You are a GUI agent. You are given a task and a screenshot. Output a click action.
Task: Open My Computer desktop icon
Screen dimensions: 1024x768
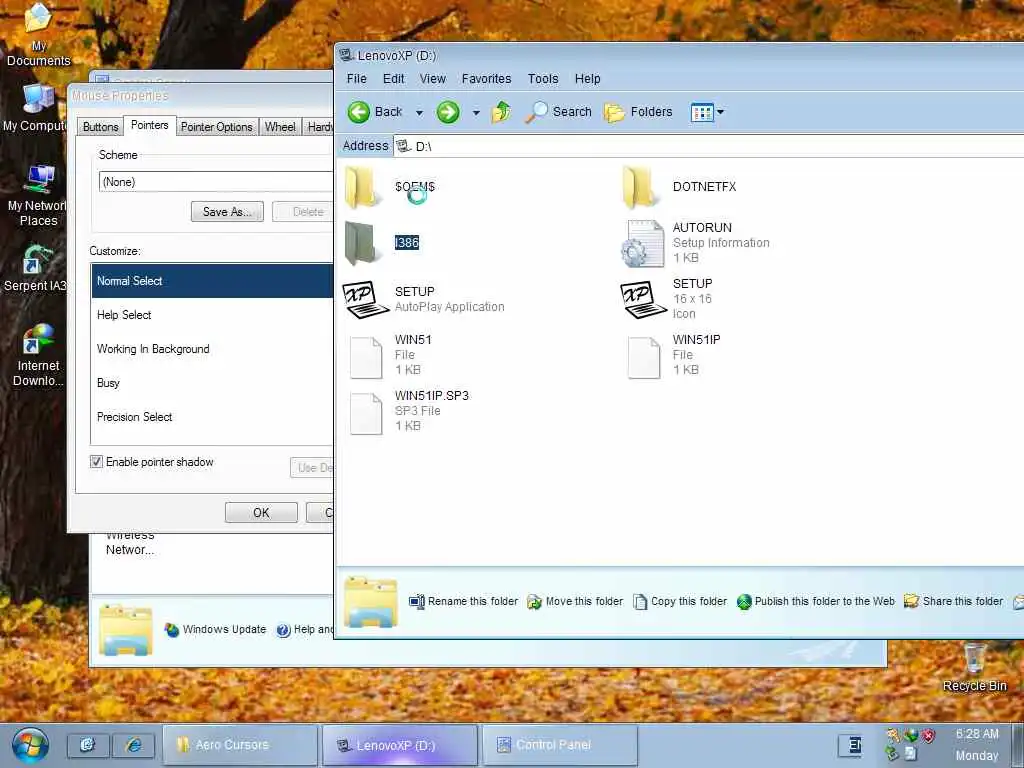[35, 108]
